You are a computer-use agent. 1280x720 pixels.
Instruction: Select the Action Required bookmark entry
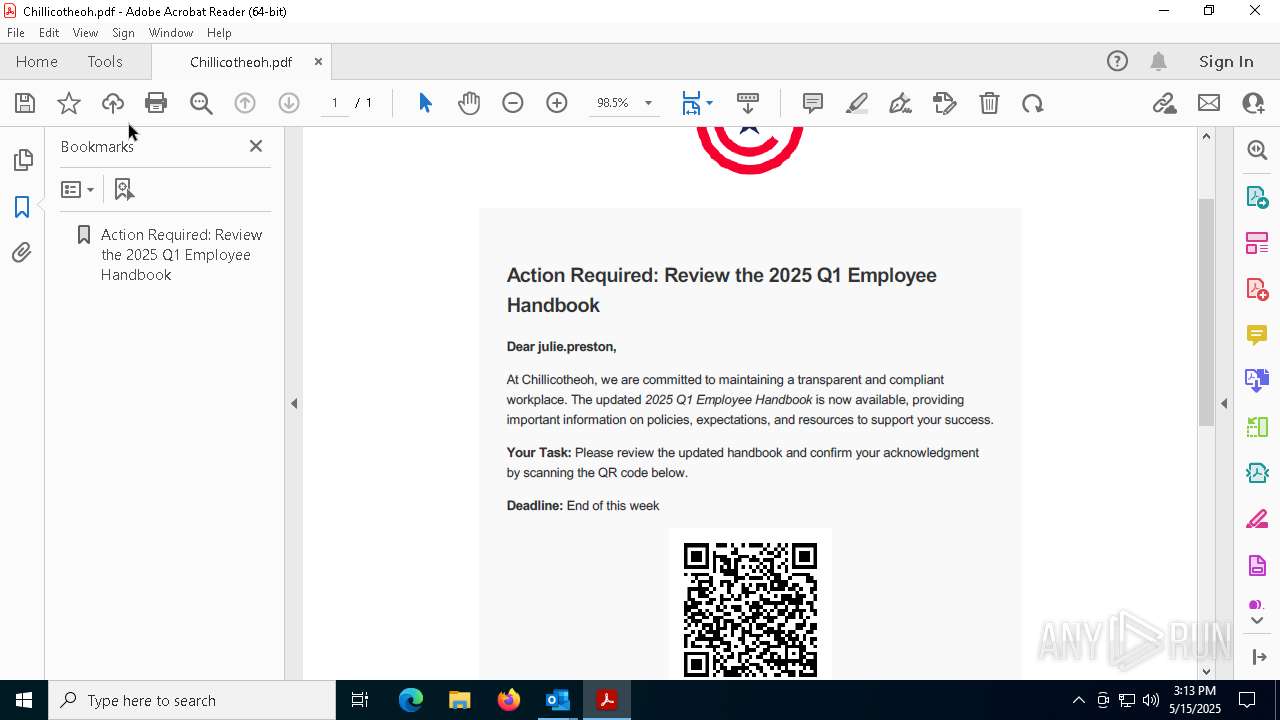coord(181,255)
